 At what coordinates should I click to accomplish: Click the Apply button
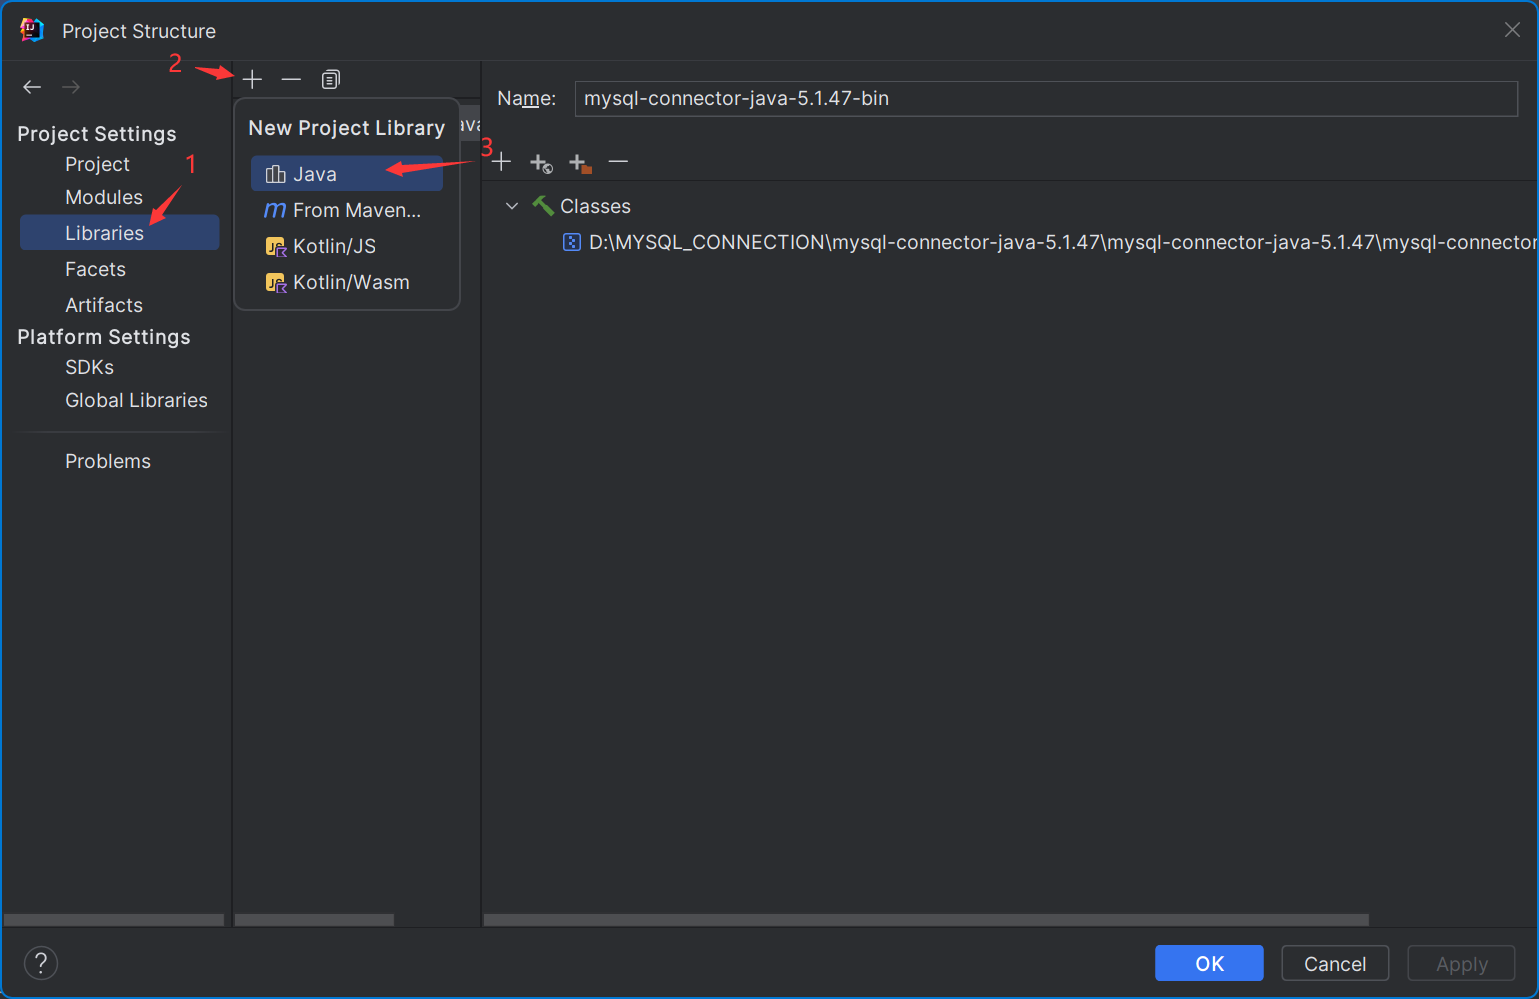[x=1461, y=963]
